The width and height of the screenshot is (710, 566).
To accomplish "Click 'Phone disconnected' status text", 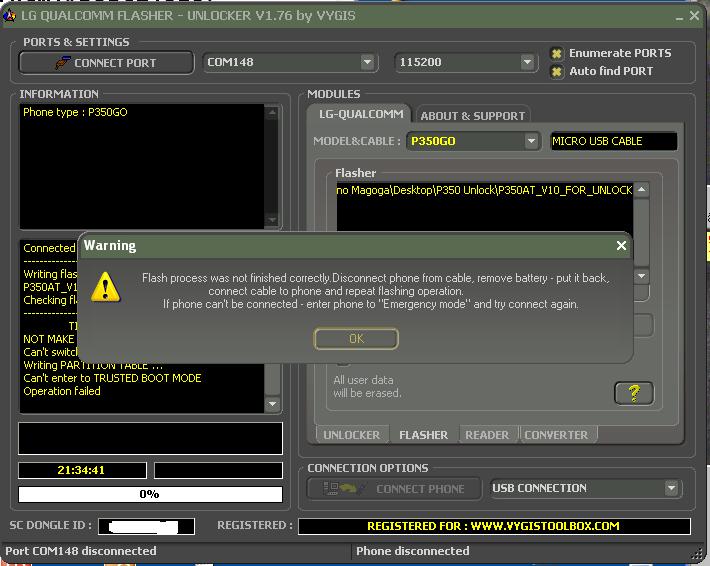I will click(x=413, y=551).
